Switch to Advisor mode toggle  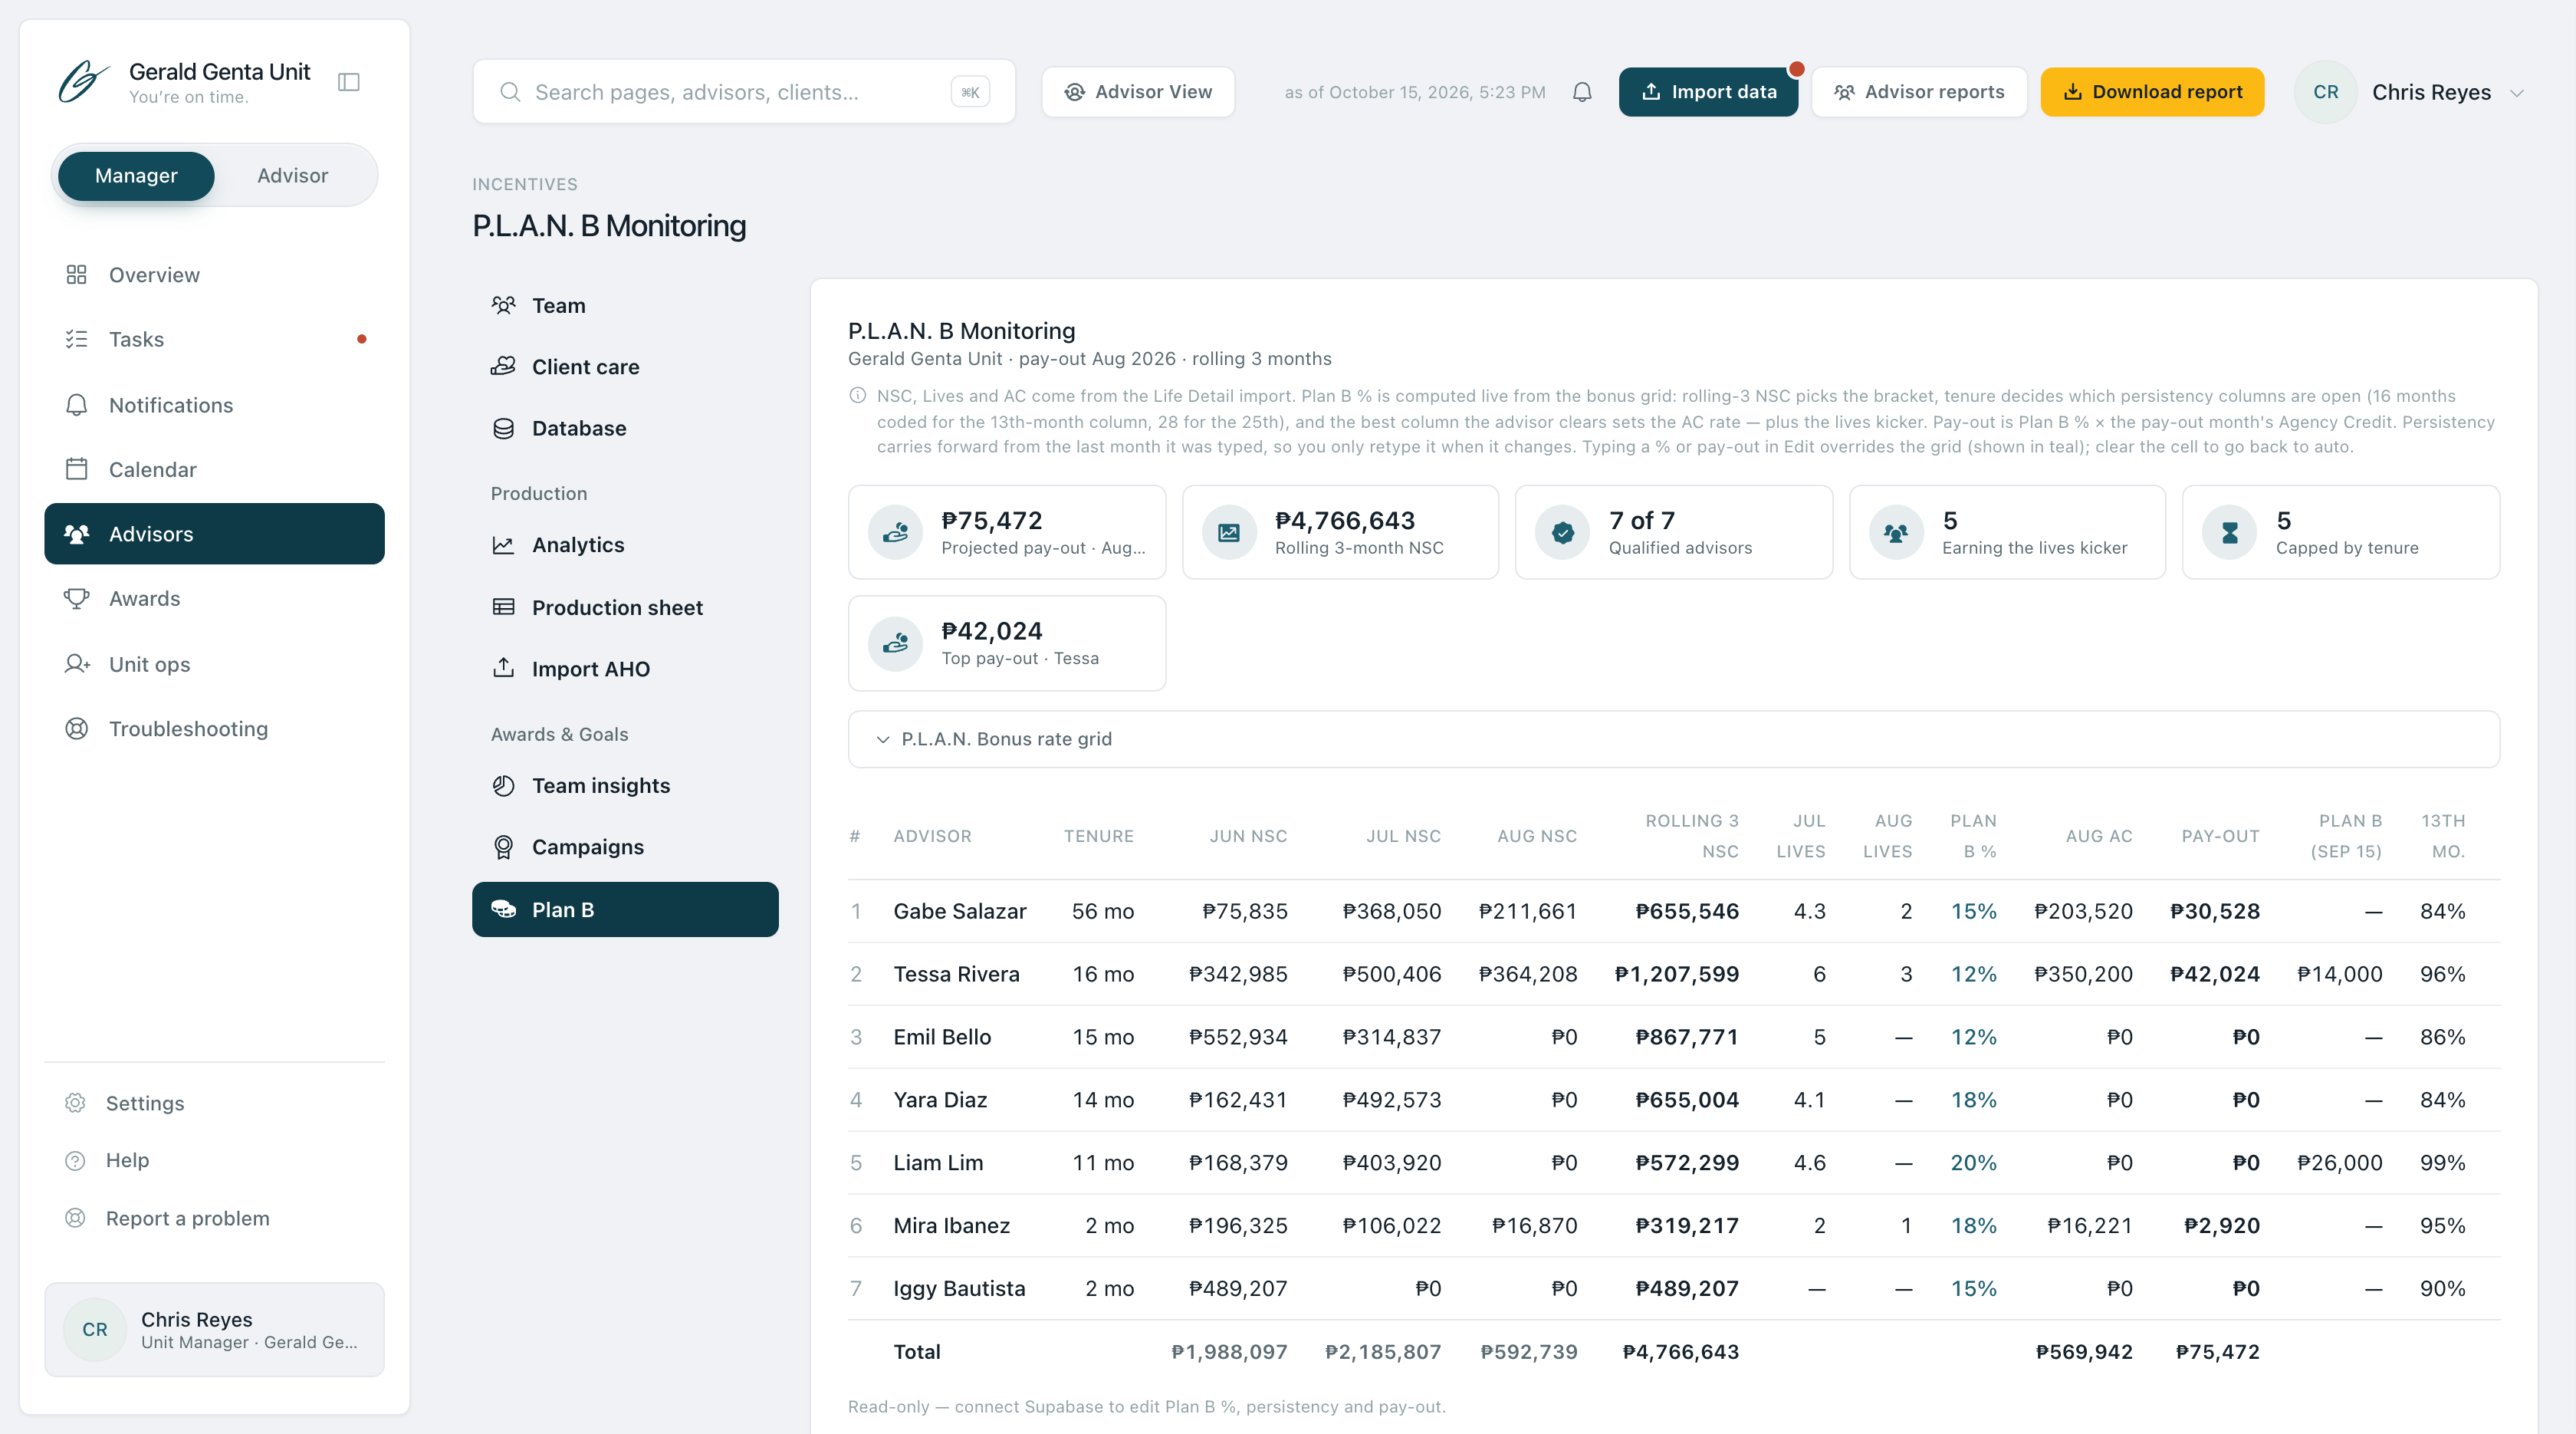(x=292, y=176)
